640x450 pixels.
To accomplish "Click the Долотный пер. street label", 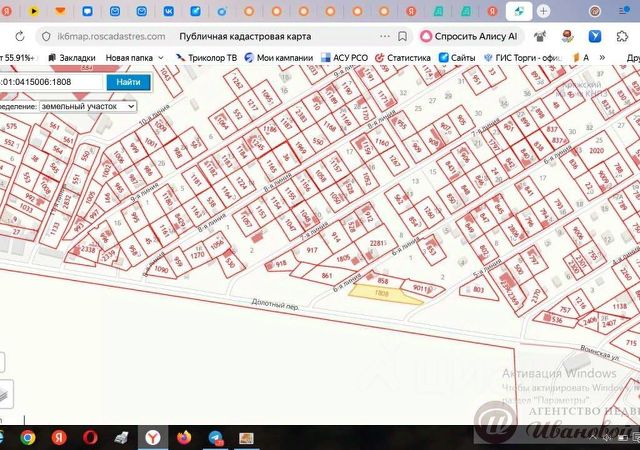I will [x=275, y=304].
